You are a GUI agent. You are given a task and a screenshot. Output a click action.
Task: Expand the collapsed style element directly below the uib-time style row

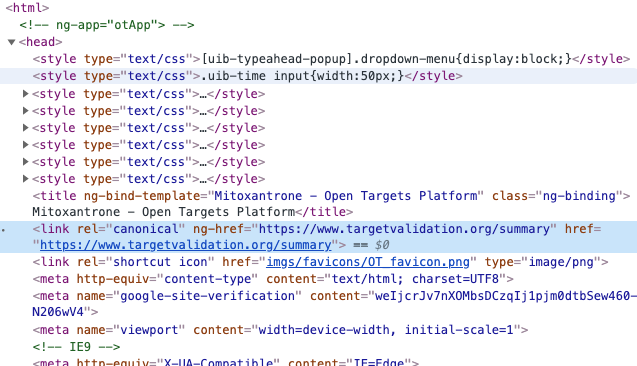click(25, 94)
